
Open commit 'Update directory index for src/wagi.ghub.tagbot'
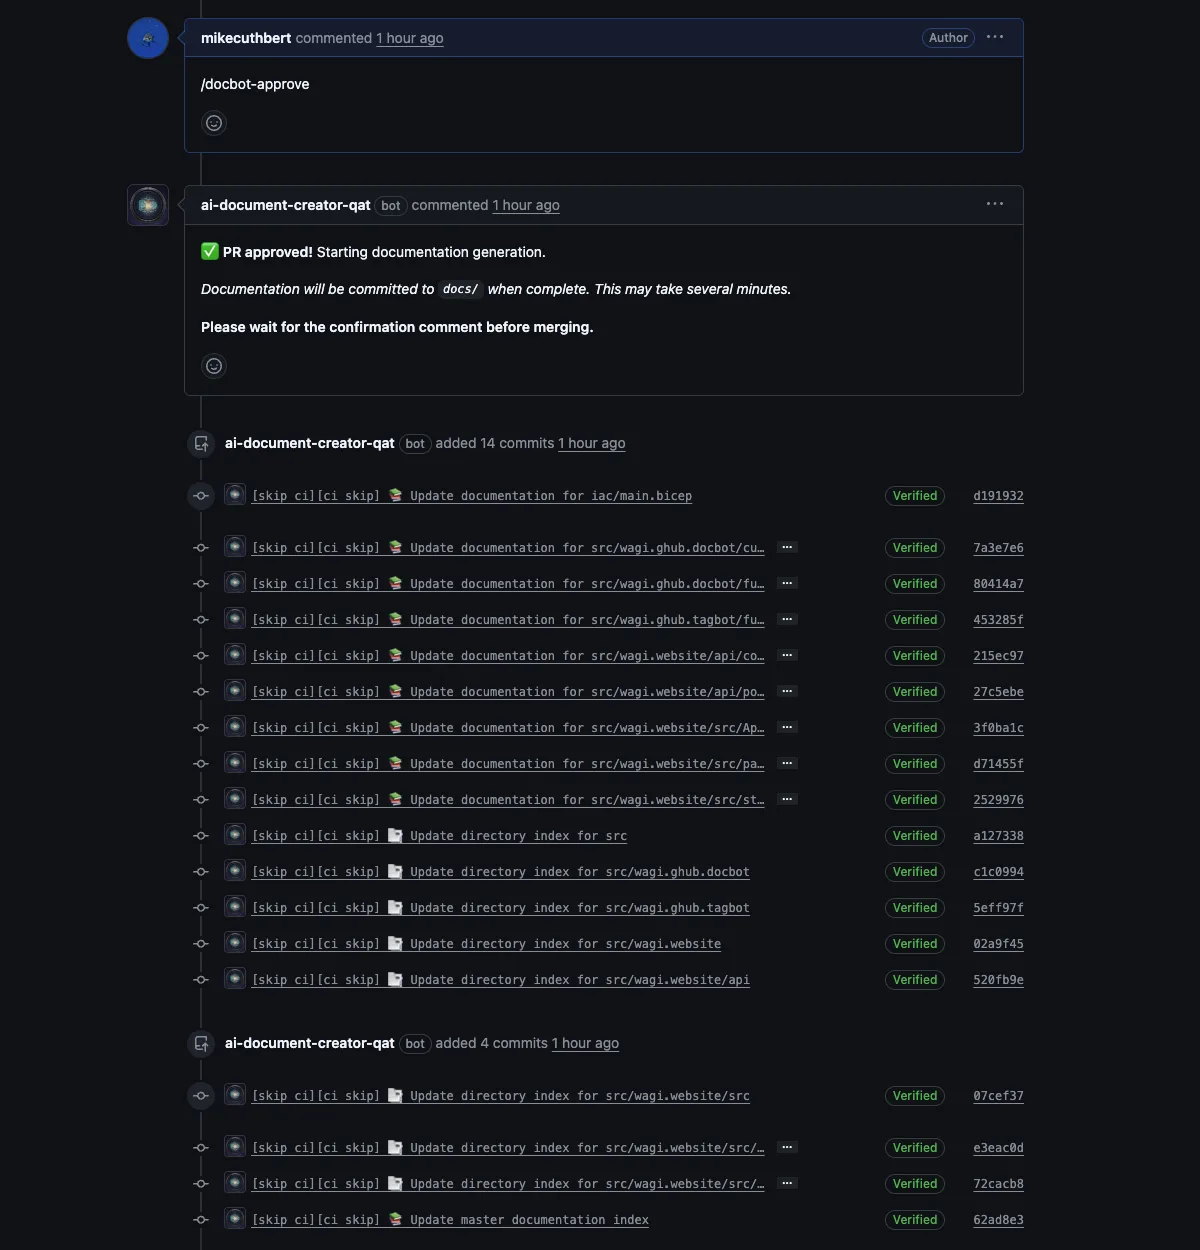pyautogui.click(x=501, y=908)
